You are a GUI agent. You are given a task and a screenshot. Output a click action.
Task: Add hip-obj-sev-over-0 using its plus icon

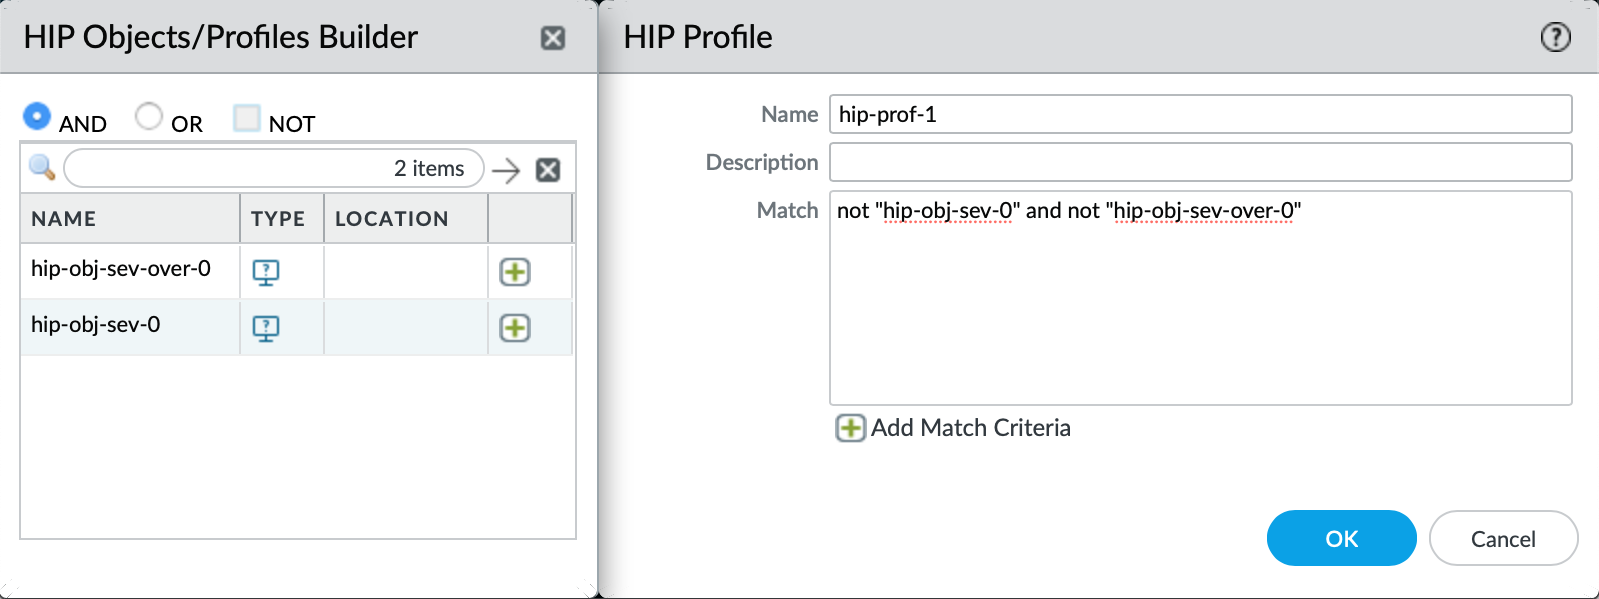click(515, 272)
